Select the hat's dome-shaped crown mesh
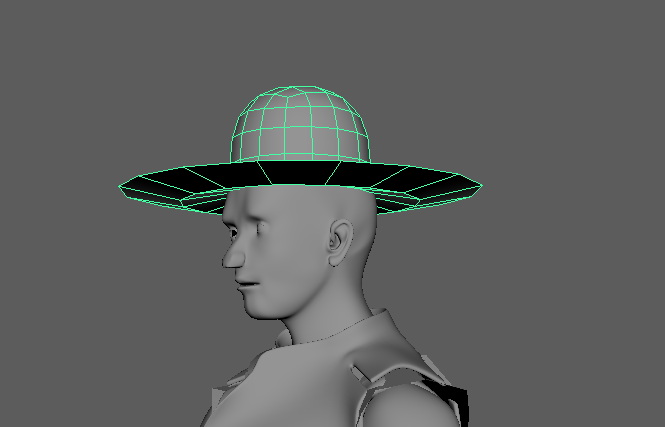Viewport: 665px width, 427px height. tap(300, 125)
